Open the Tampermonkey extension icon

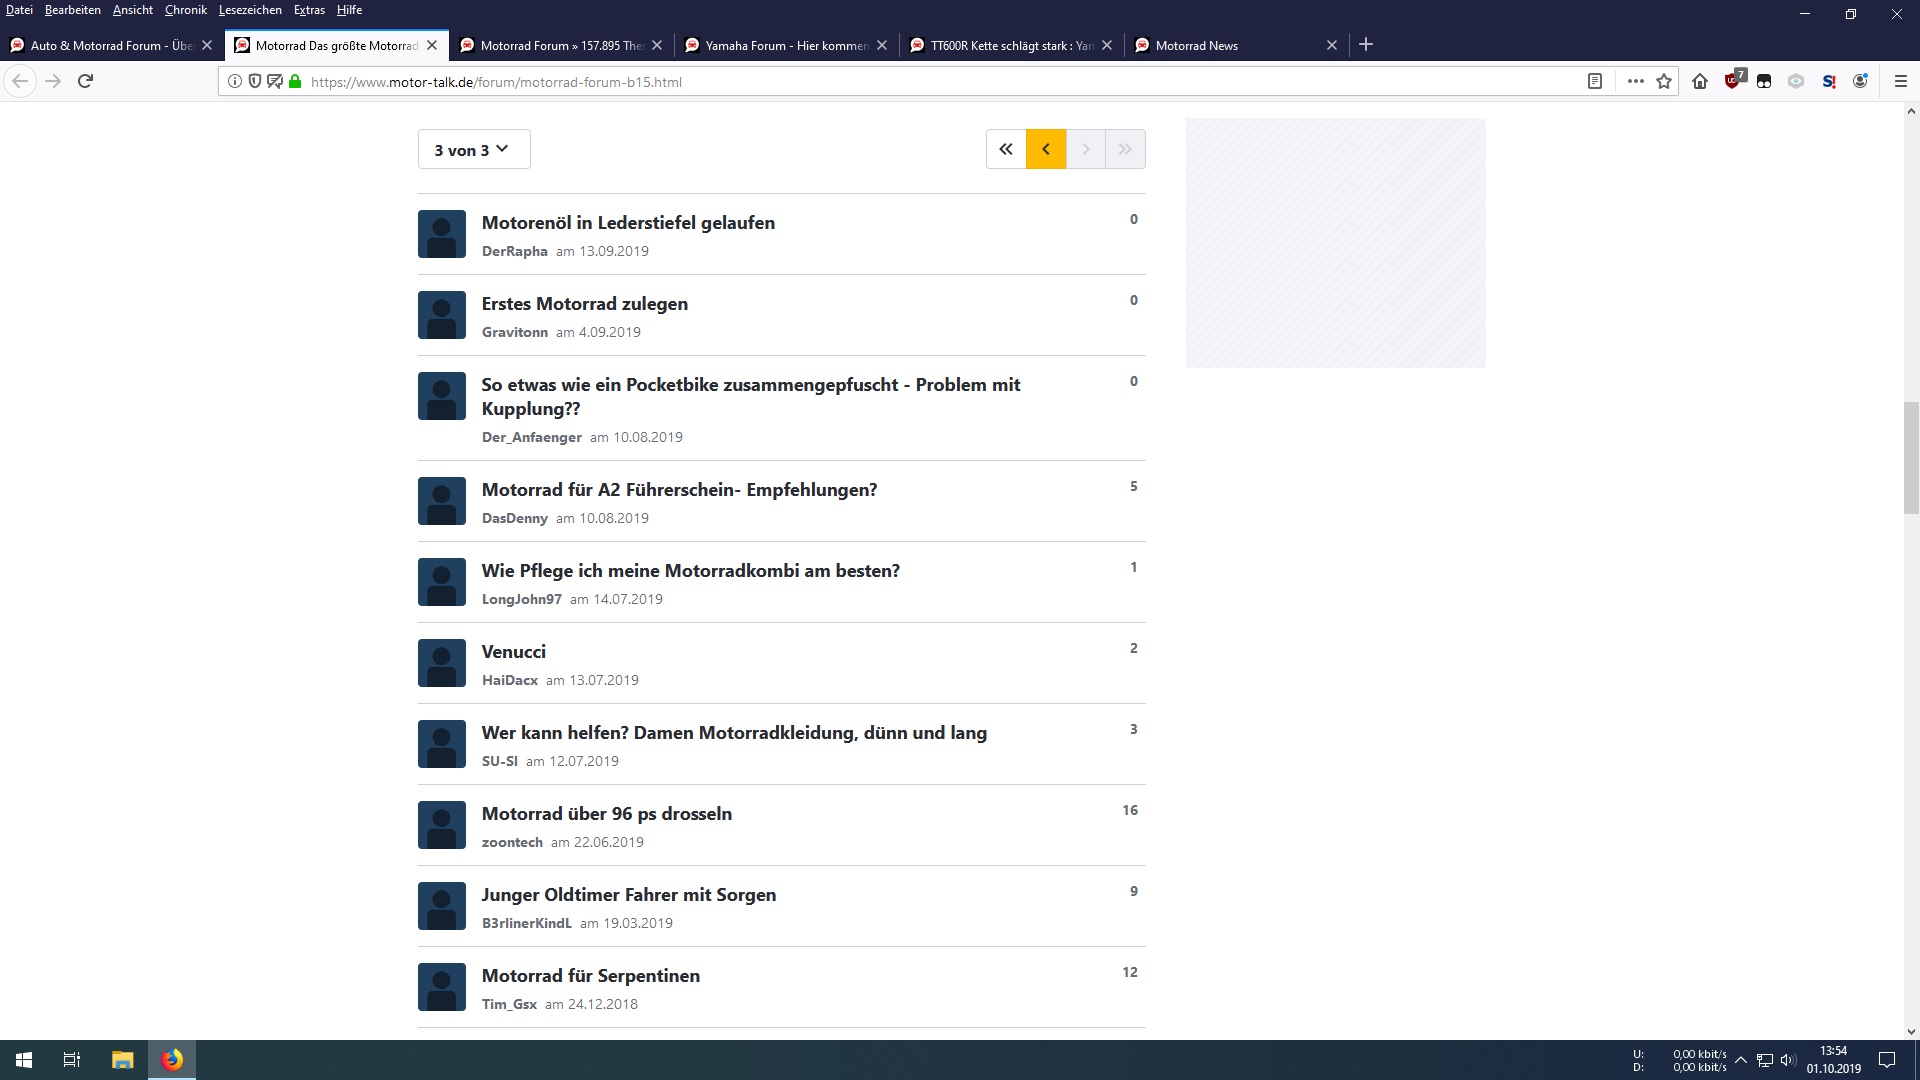coord(1764,81)
